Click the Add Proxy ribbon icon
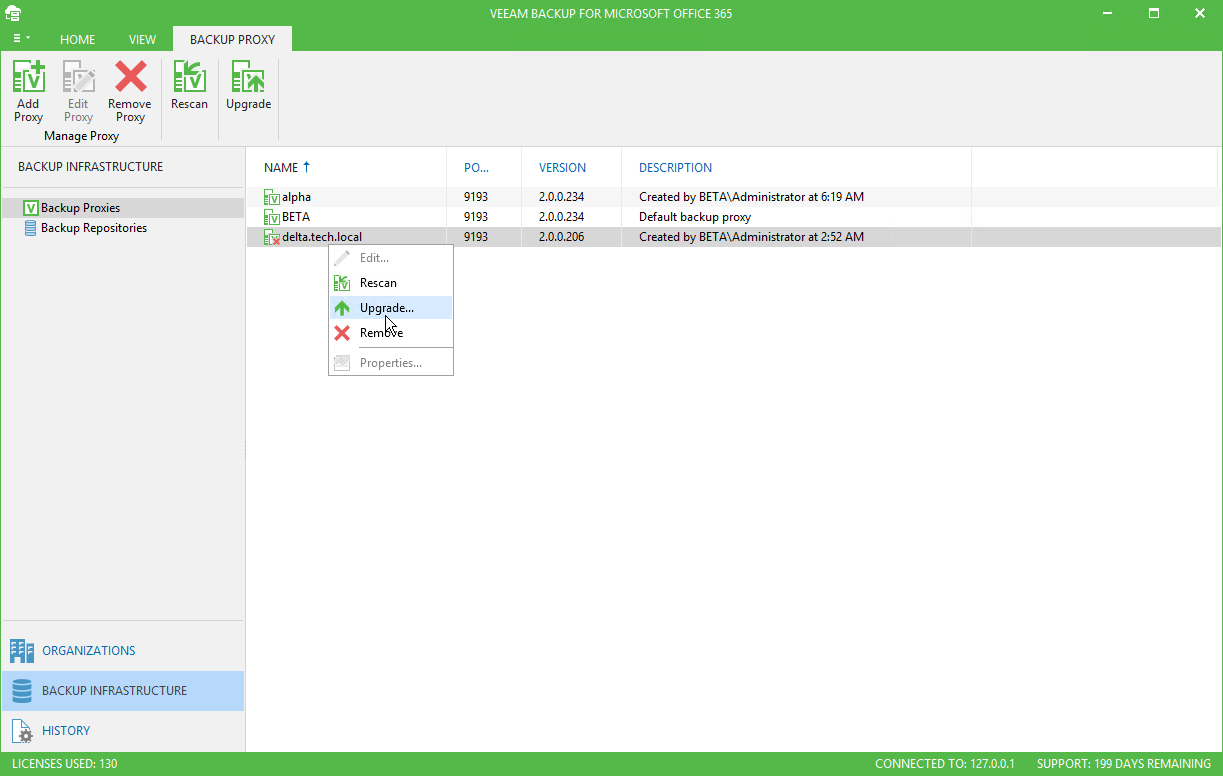 [x=28, y=77]
